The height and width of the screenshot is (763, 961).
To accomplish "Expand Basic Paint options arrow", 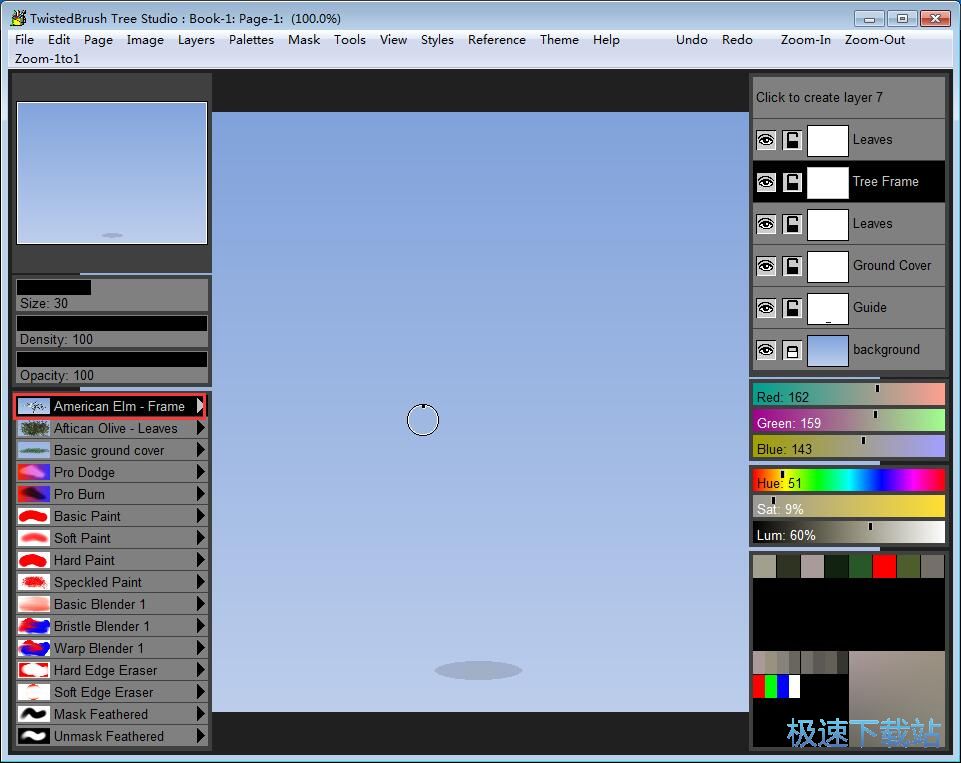I will click(x=200, y=516).
